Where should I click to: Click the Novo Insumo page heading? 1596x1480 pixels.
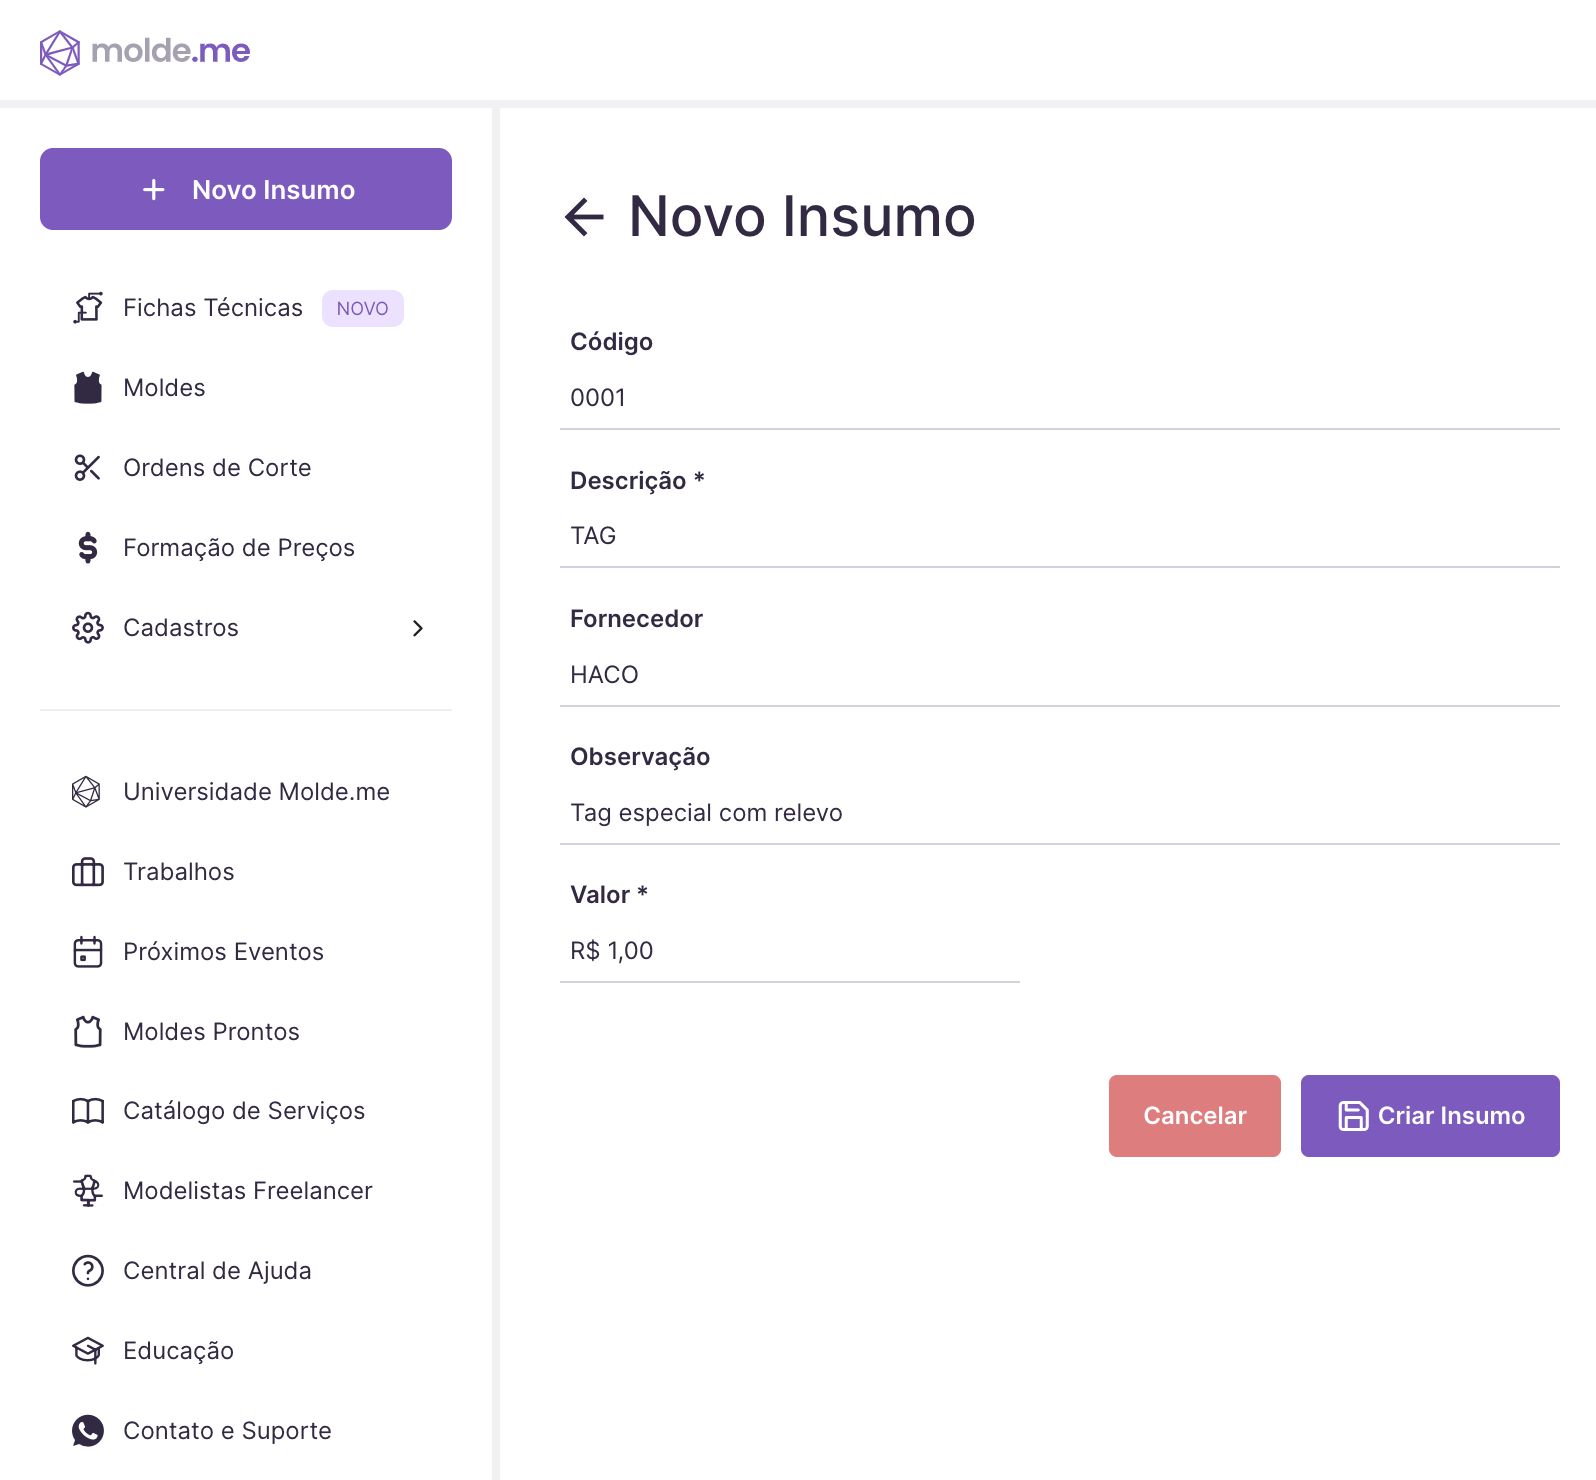point(802,217)
